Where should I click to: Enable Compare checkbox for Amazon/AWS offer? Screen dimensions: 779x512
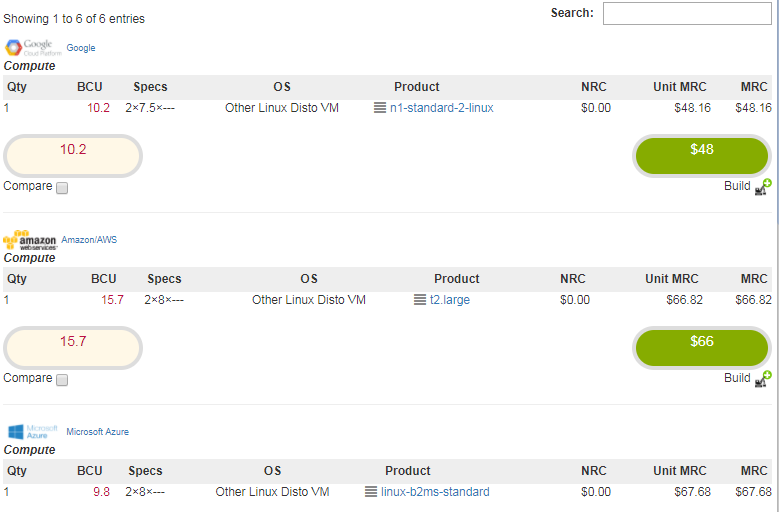pyautogui.click(x=62, y=380)
